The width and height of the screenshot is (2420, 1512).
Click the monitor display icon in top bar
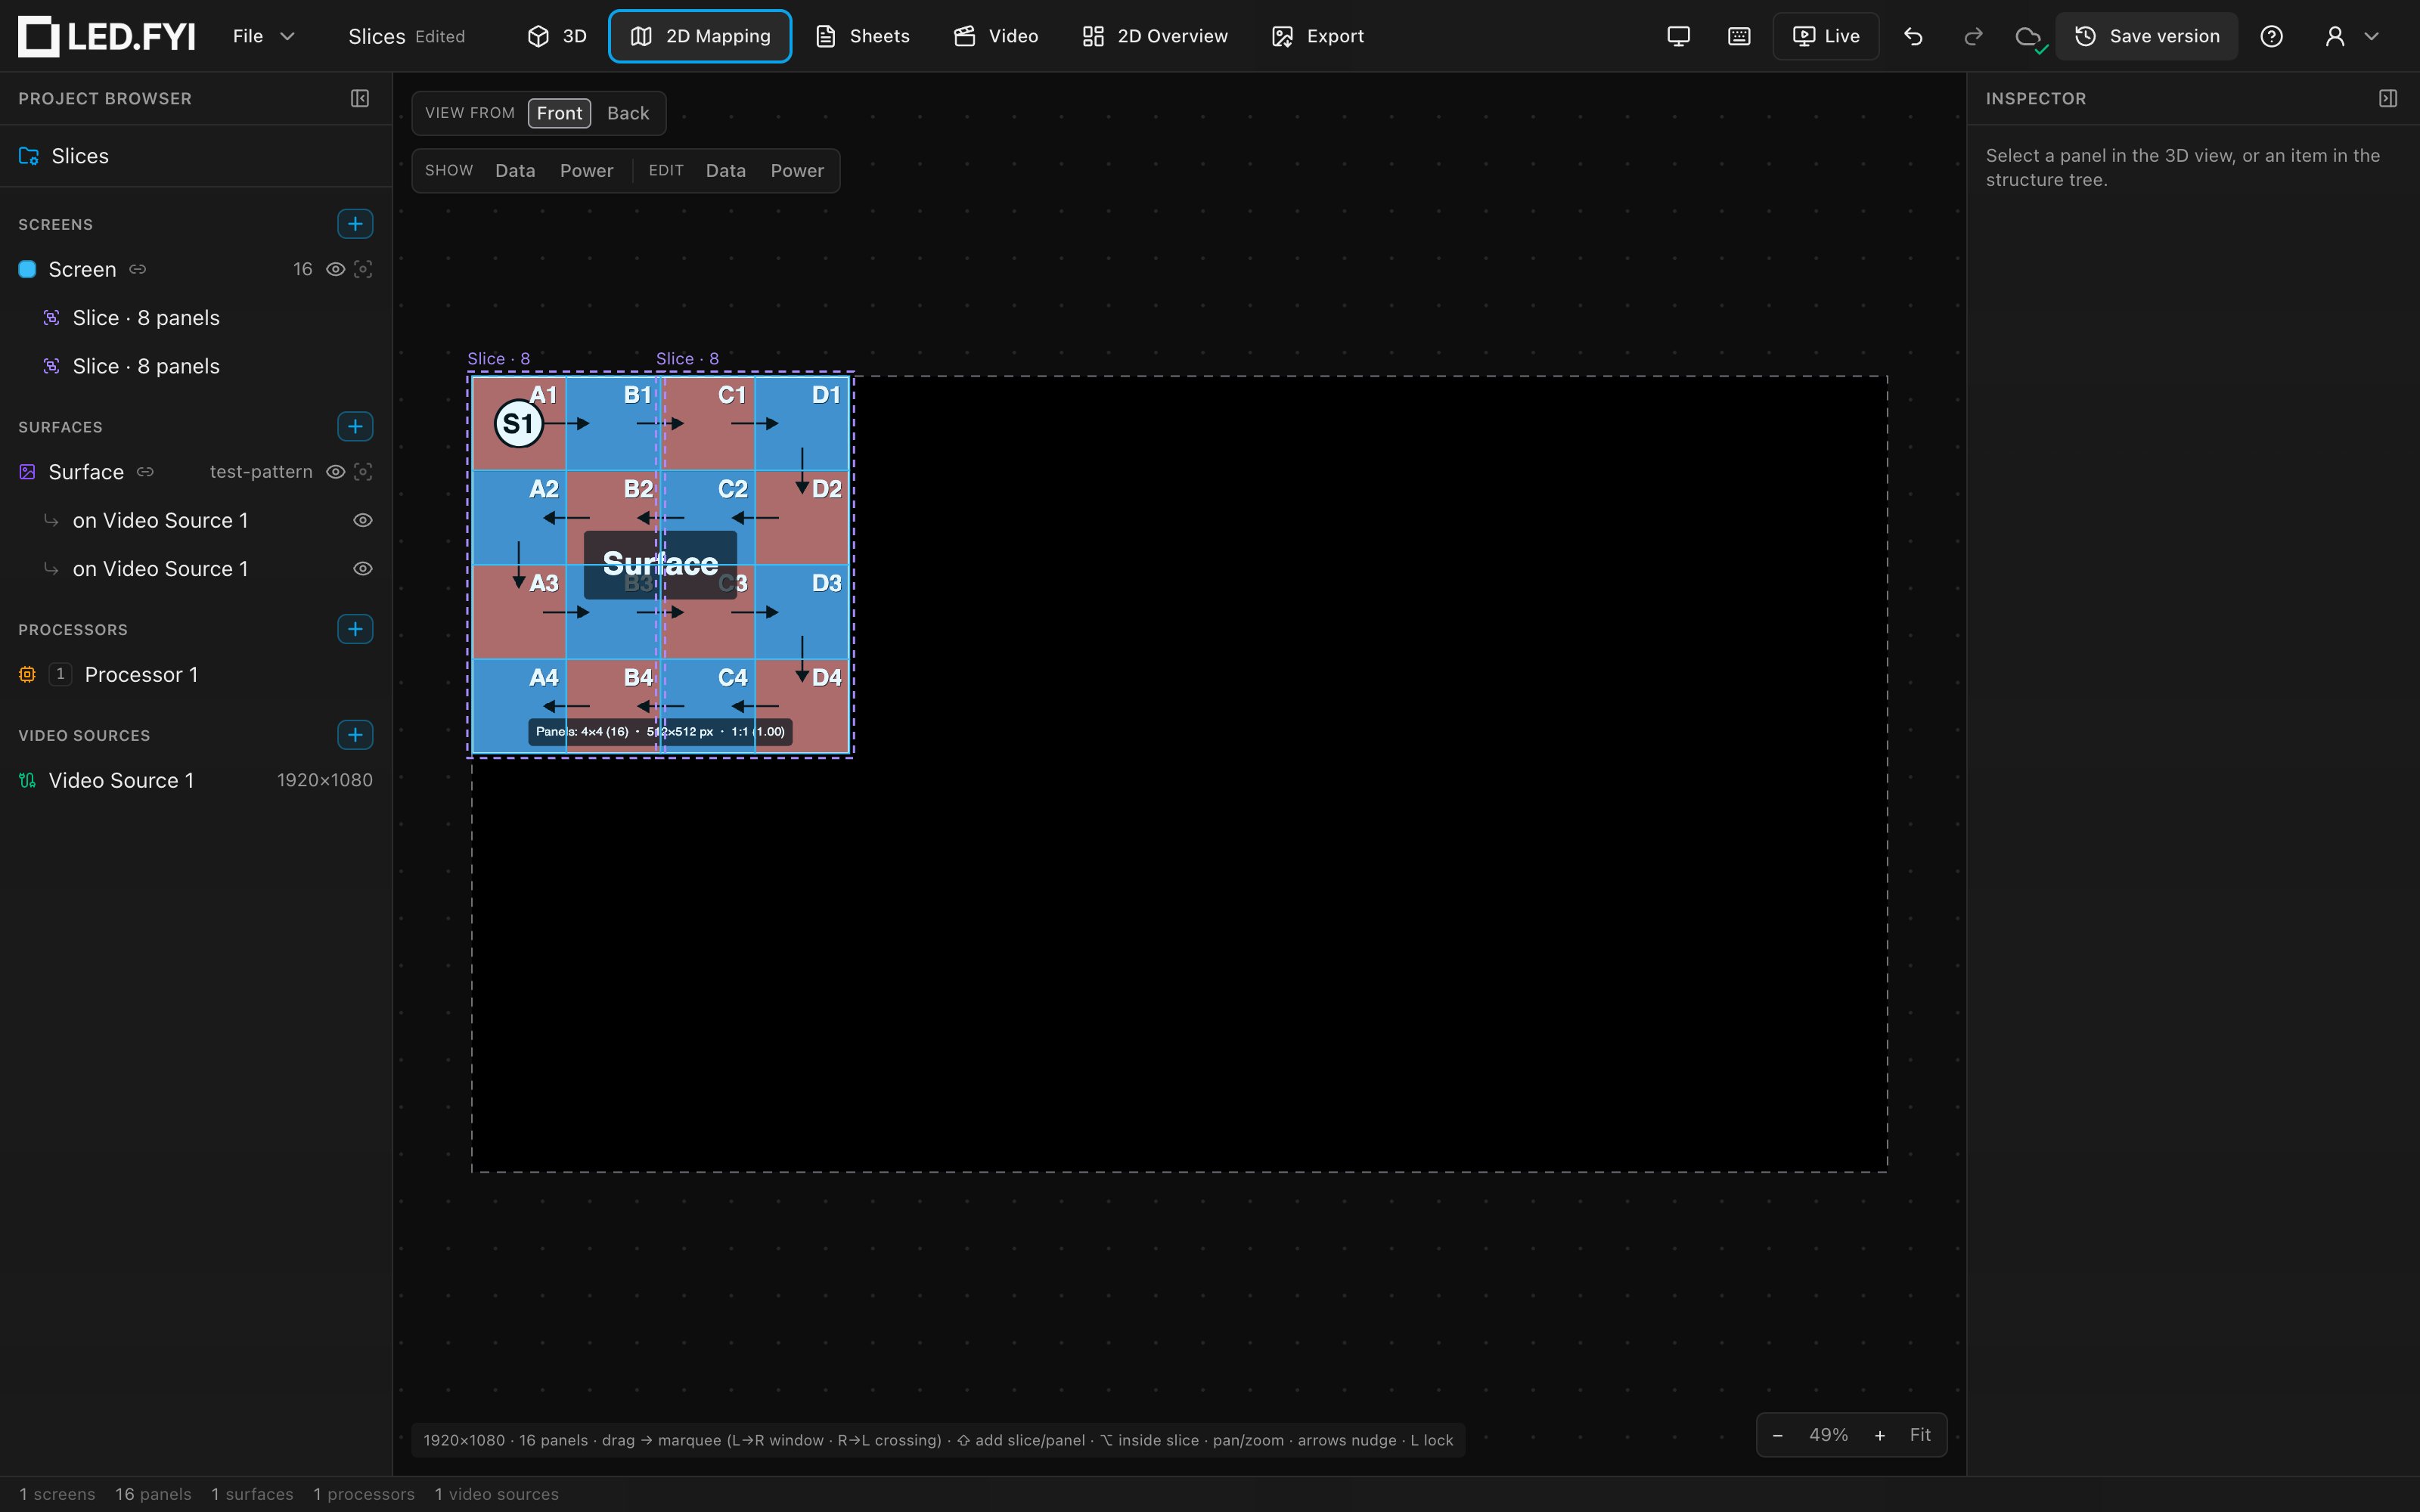1678,36
